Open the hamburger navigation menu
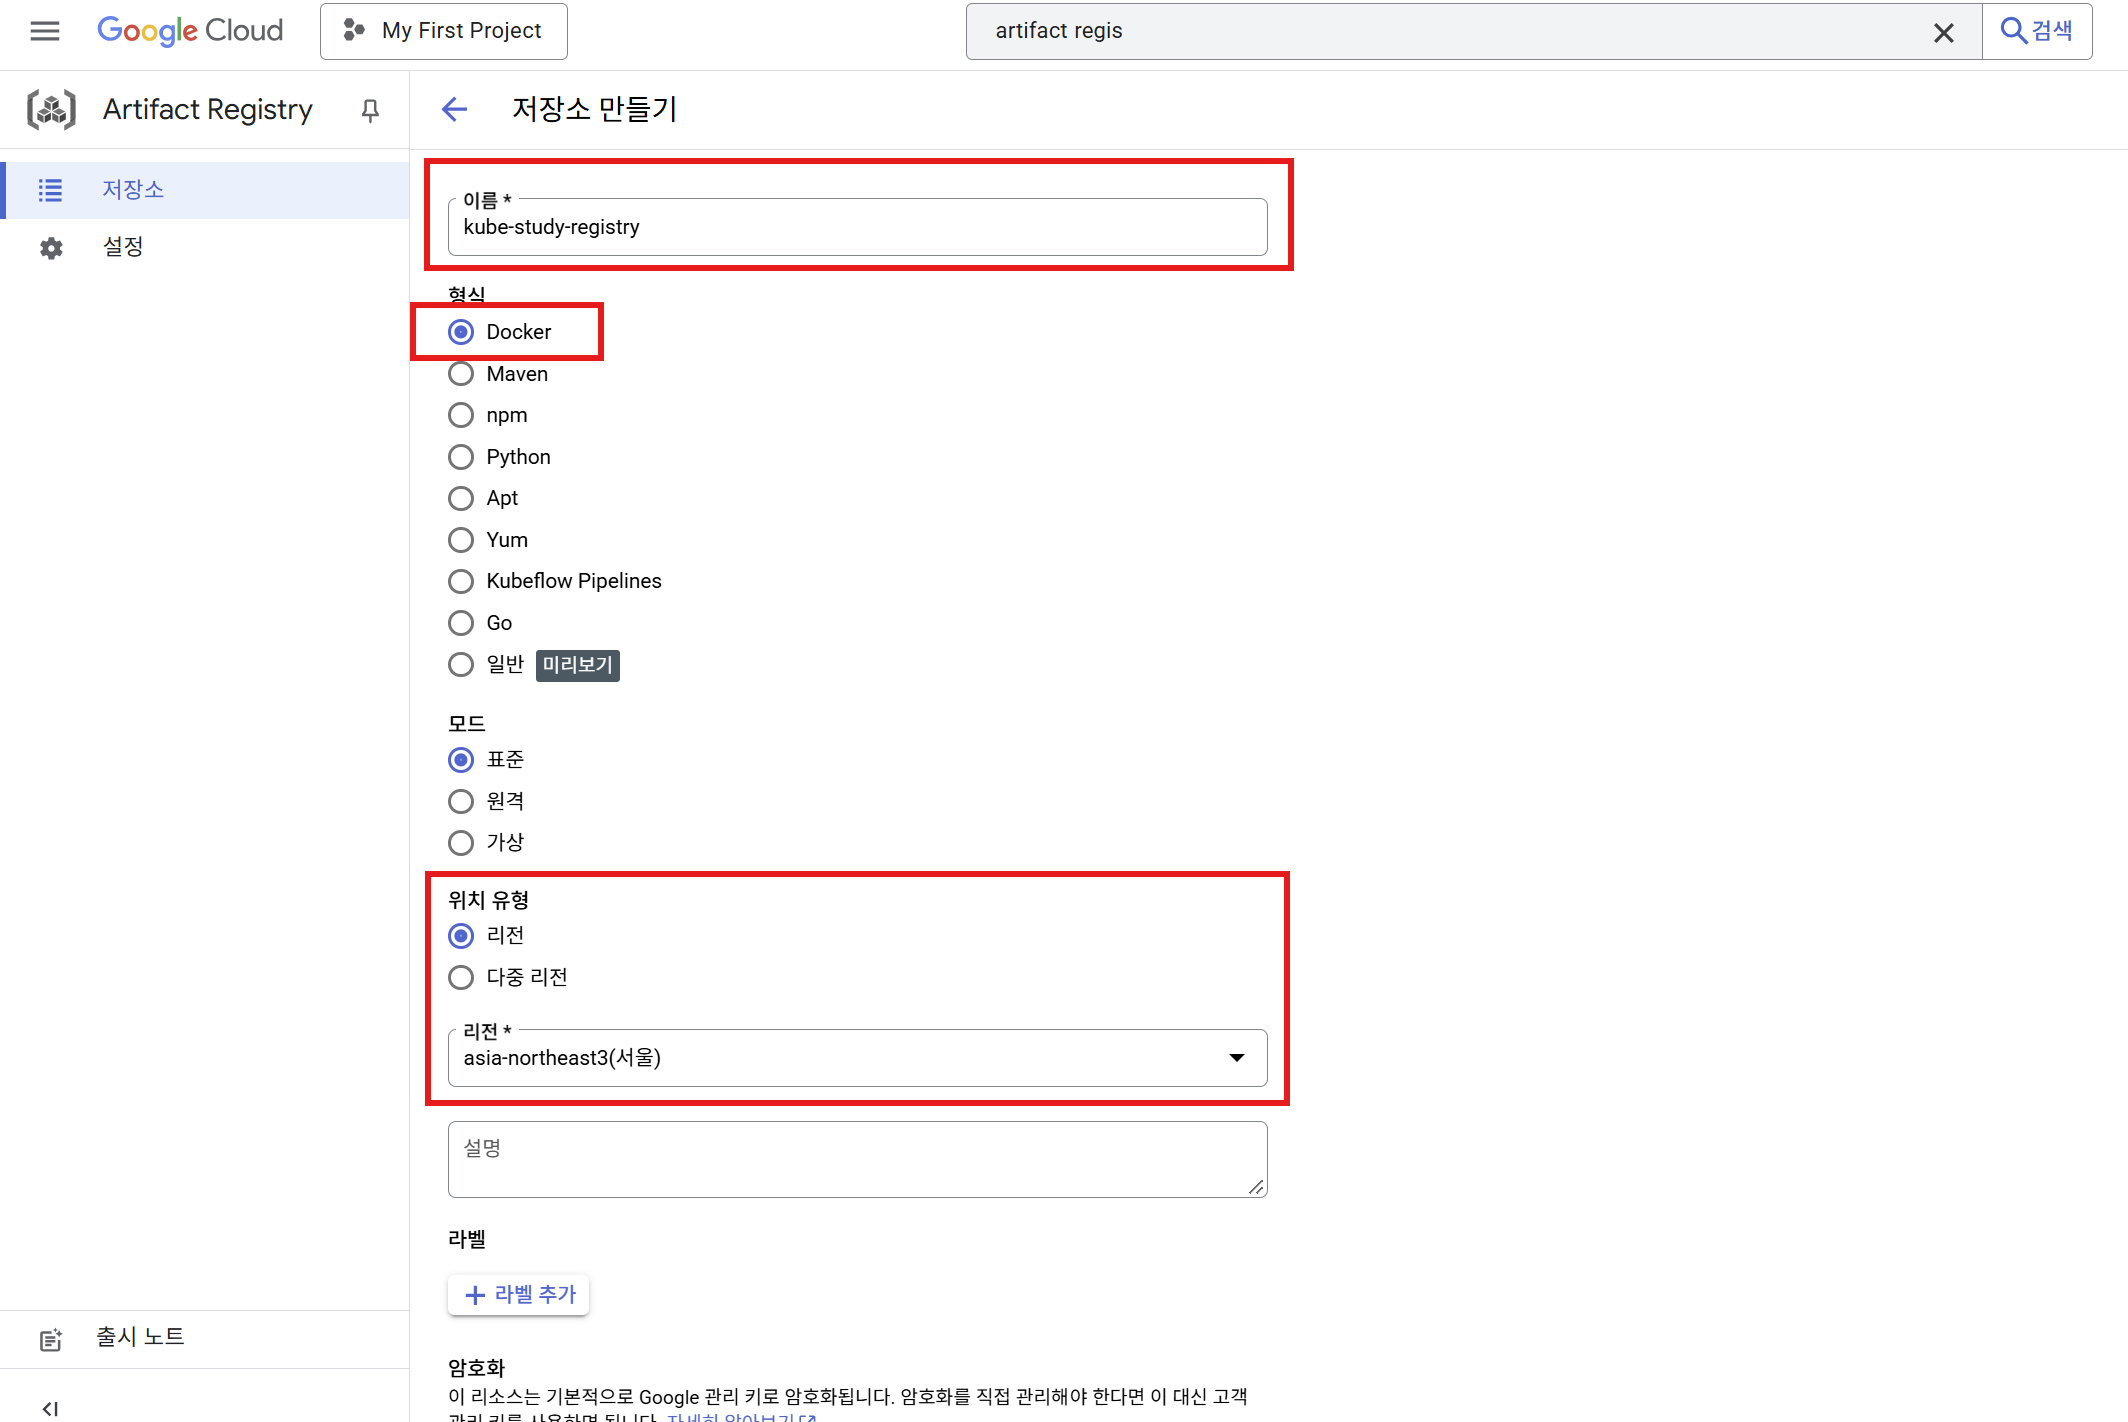 coord(44,31)
